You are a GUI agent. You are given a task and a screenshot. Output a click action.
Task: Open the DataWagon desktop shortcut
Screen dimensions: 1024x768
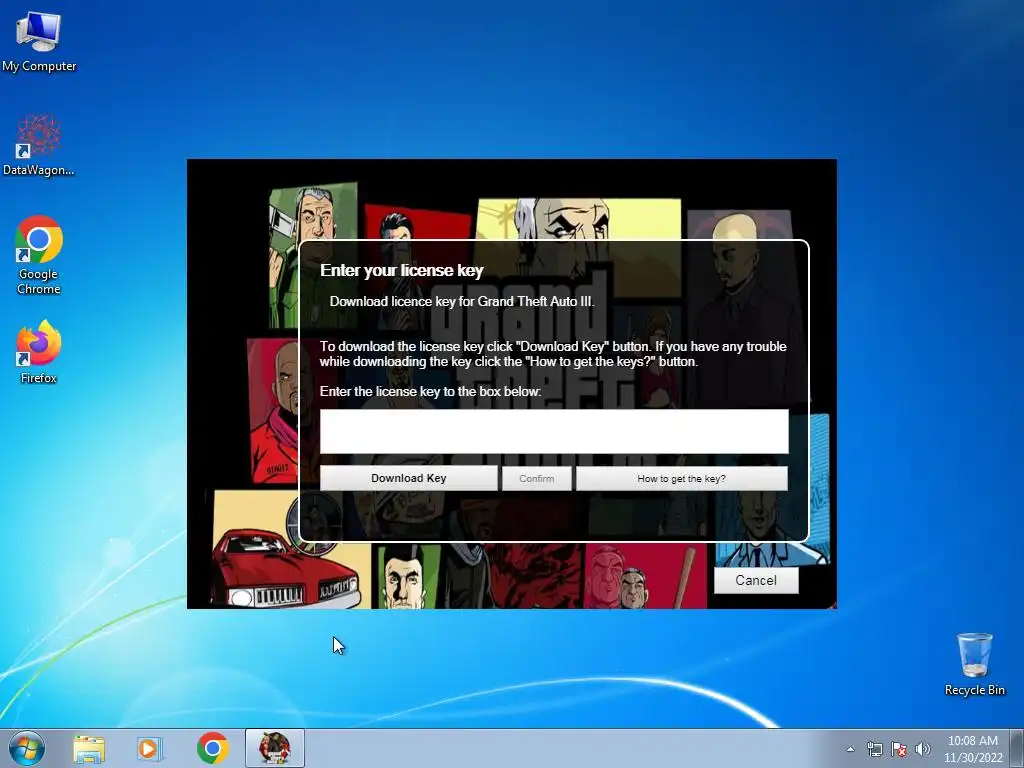39,145
